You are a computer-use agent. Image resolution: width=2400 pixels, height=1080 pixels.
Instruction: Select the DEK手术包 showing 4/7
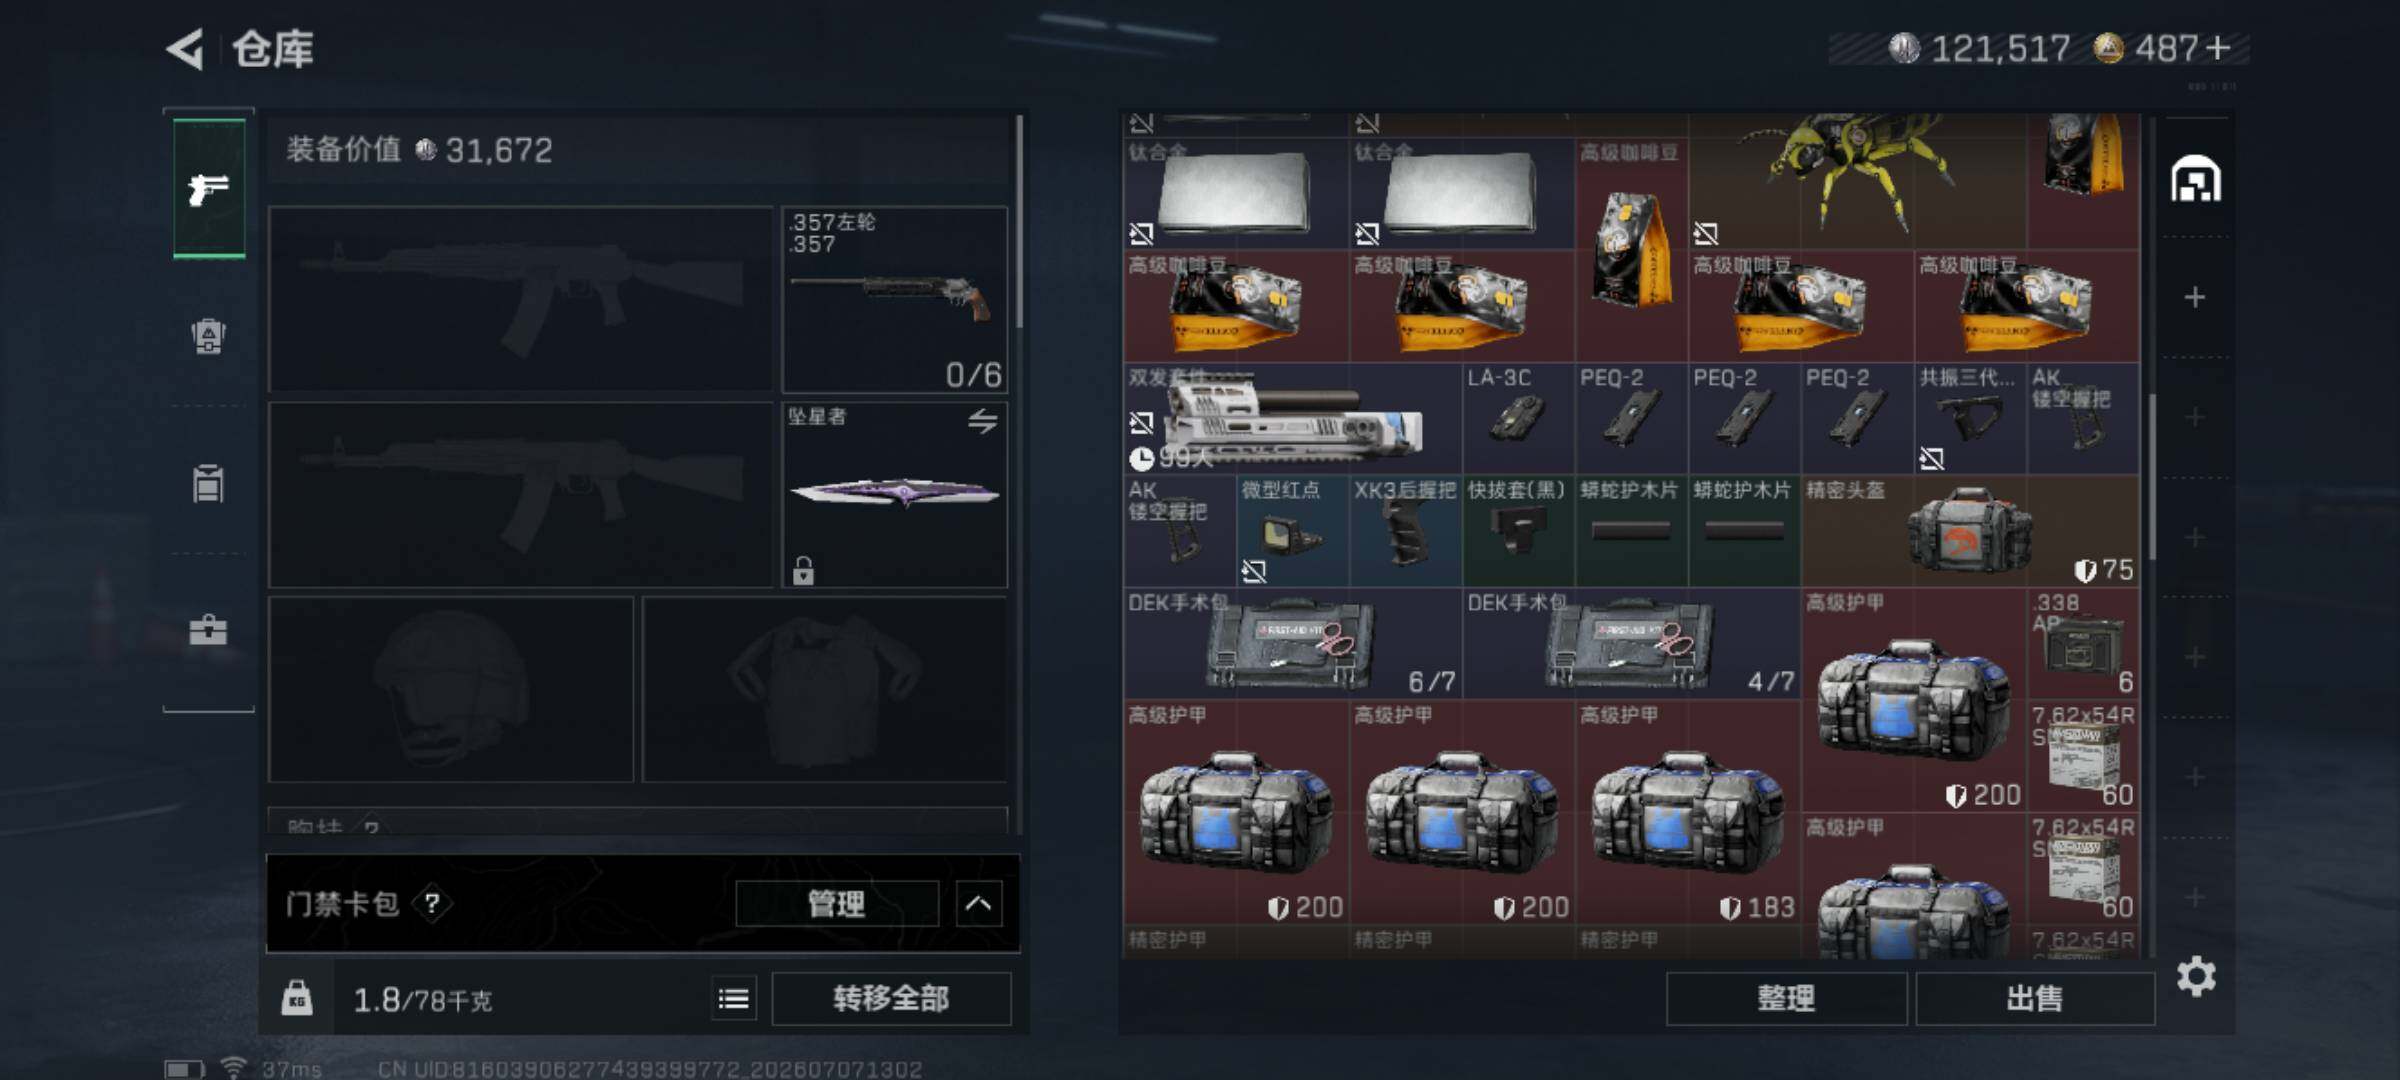click(1632, 644)
